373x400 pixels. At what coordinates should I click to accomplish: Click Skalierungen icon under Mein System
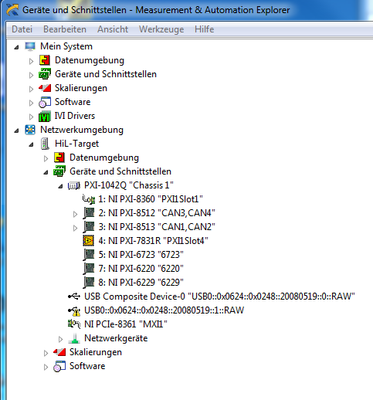tap(44, 88)
